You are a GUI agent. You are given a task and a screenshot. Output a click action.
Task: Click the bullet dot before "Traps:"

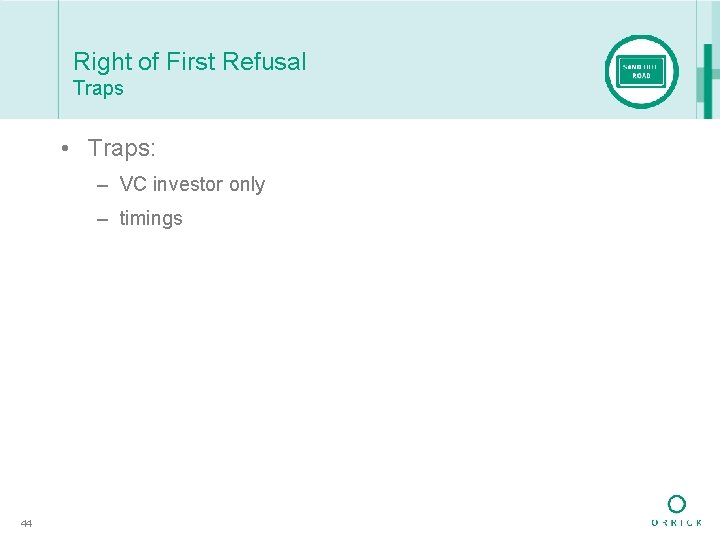63,149
